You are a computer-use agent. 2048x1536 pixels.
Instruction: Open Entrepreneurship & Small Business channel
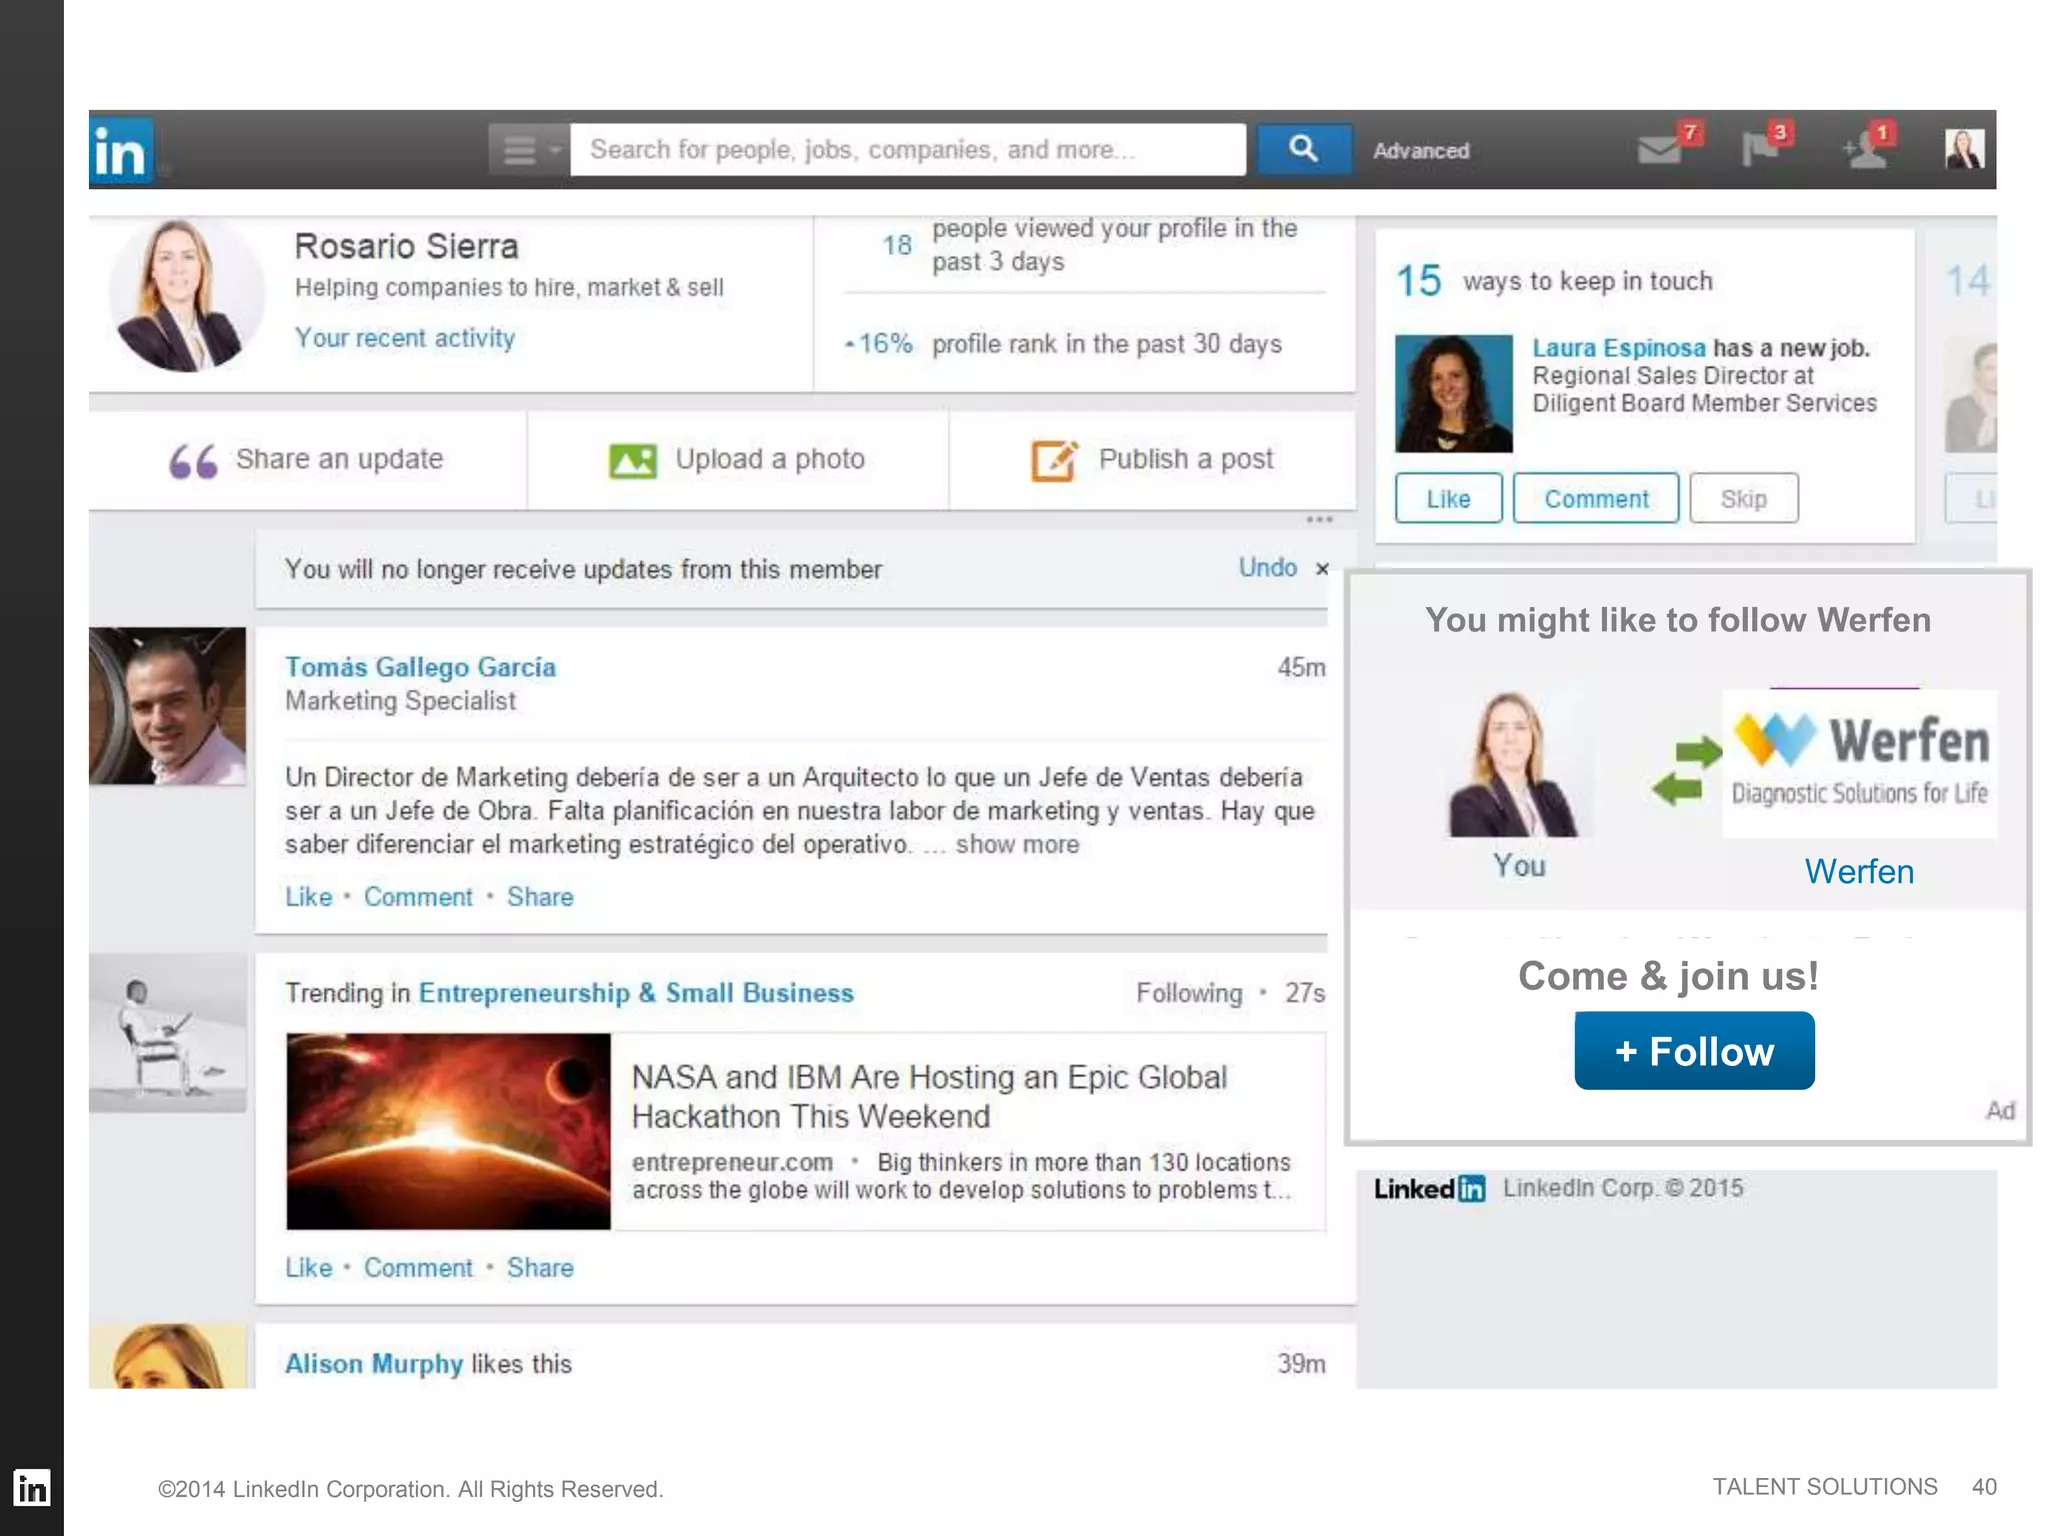636,993
